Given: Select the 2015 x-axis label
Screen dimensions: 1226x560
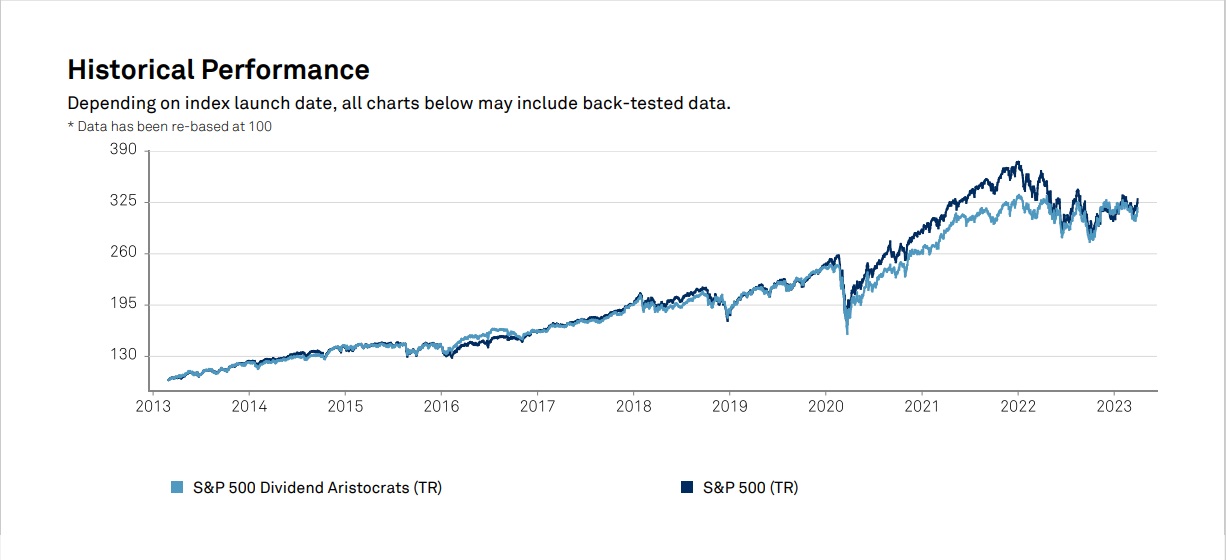Looking at the screenshot, I should (x=345, y=407).
